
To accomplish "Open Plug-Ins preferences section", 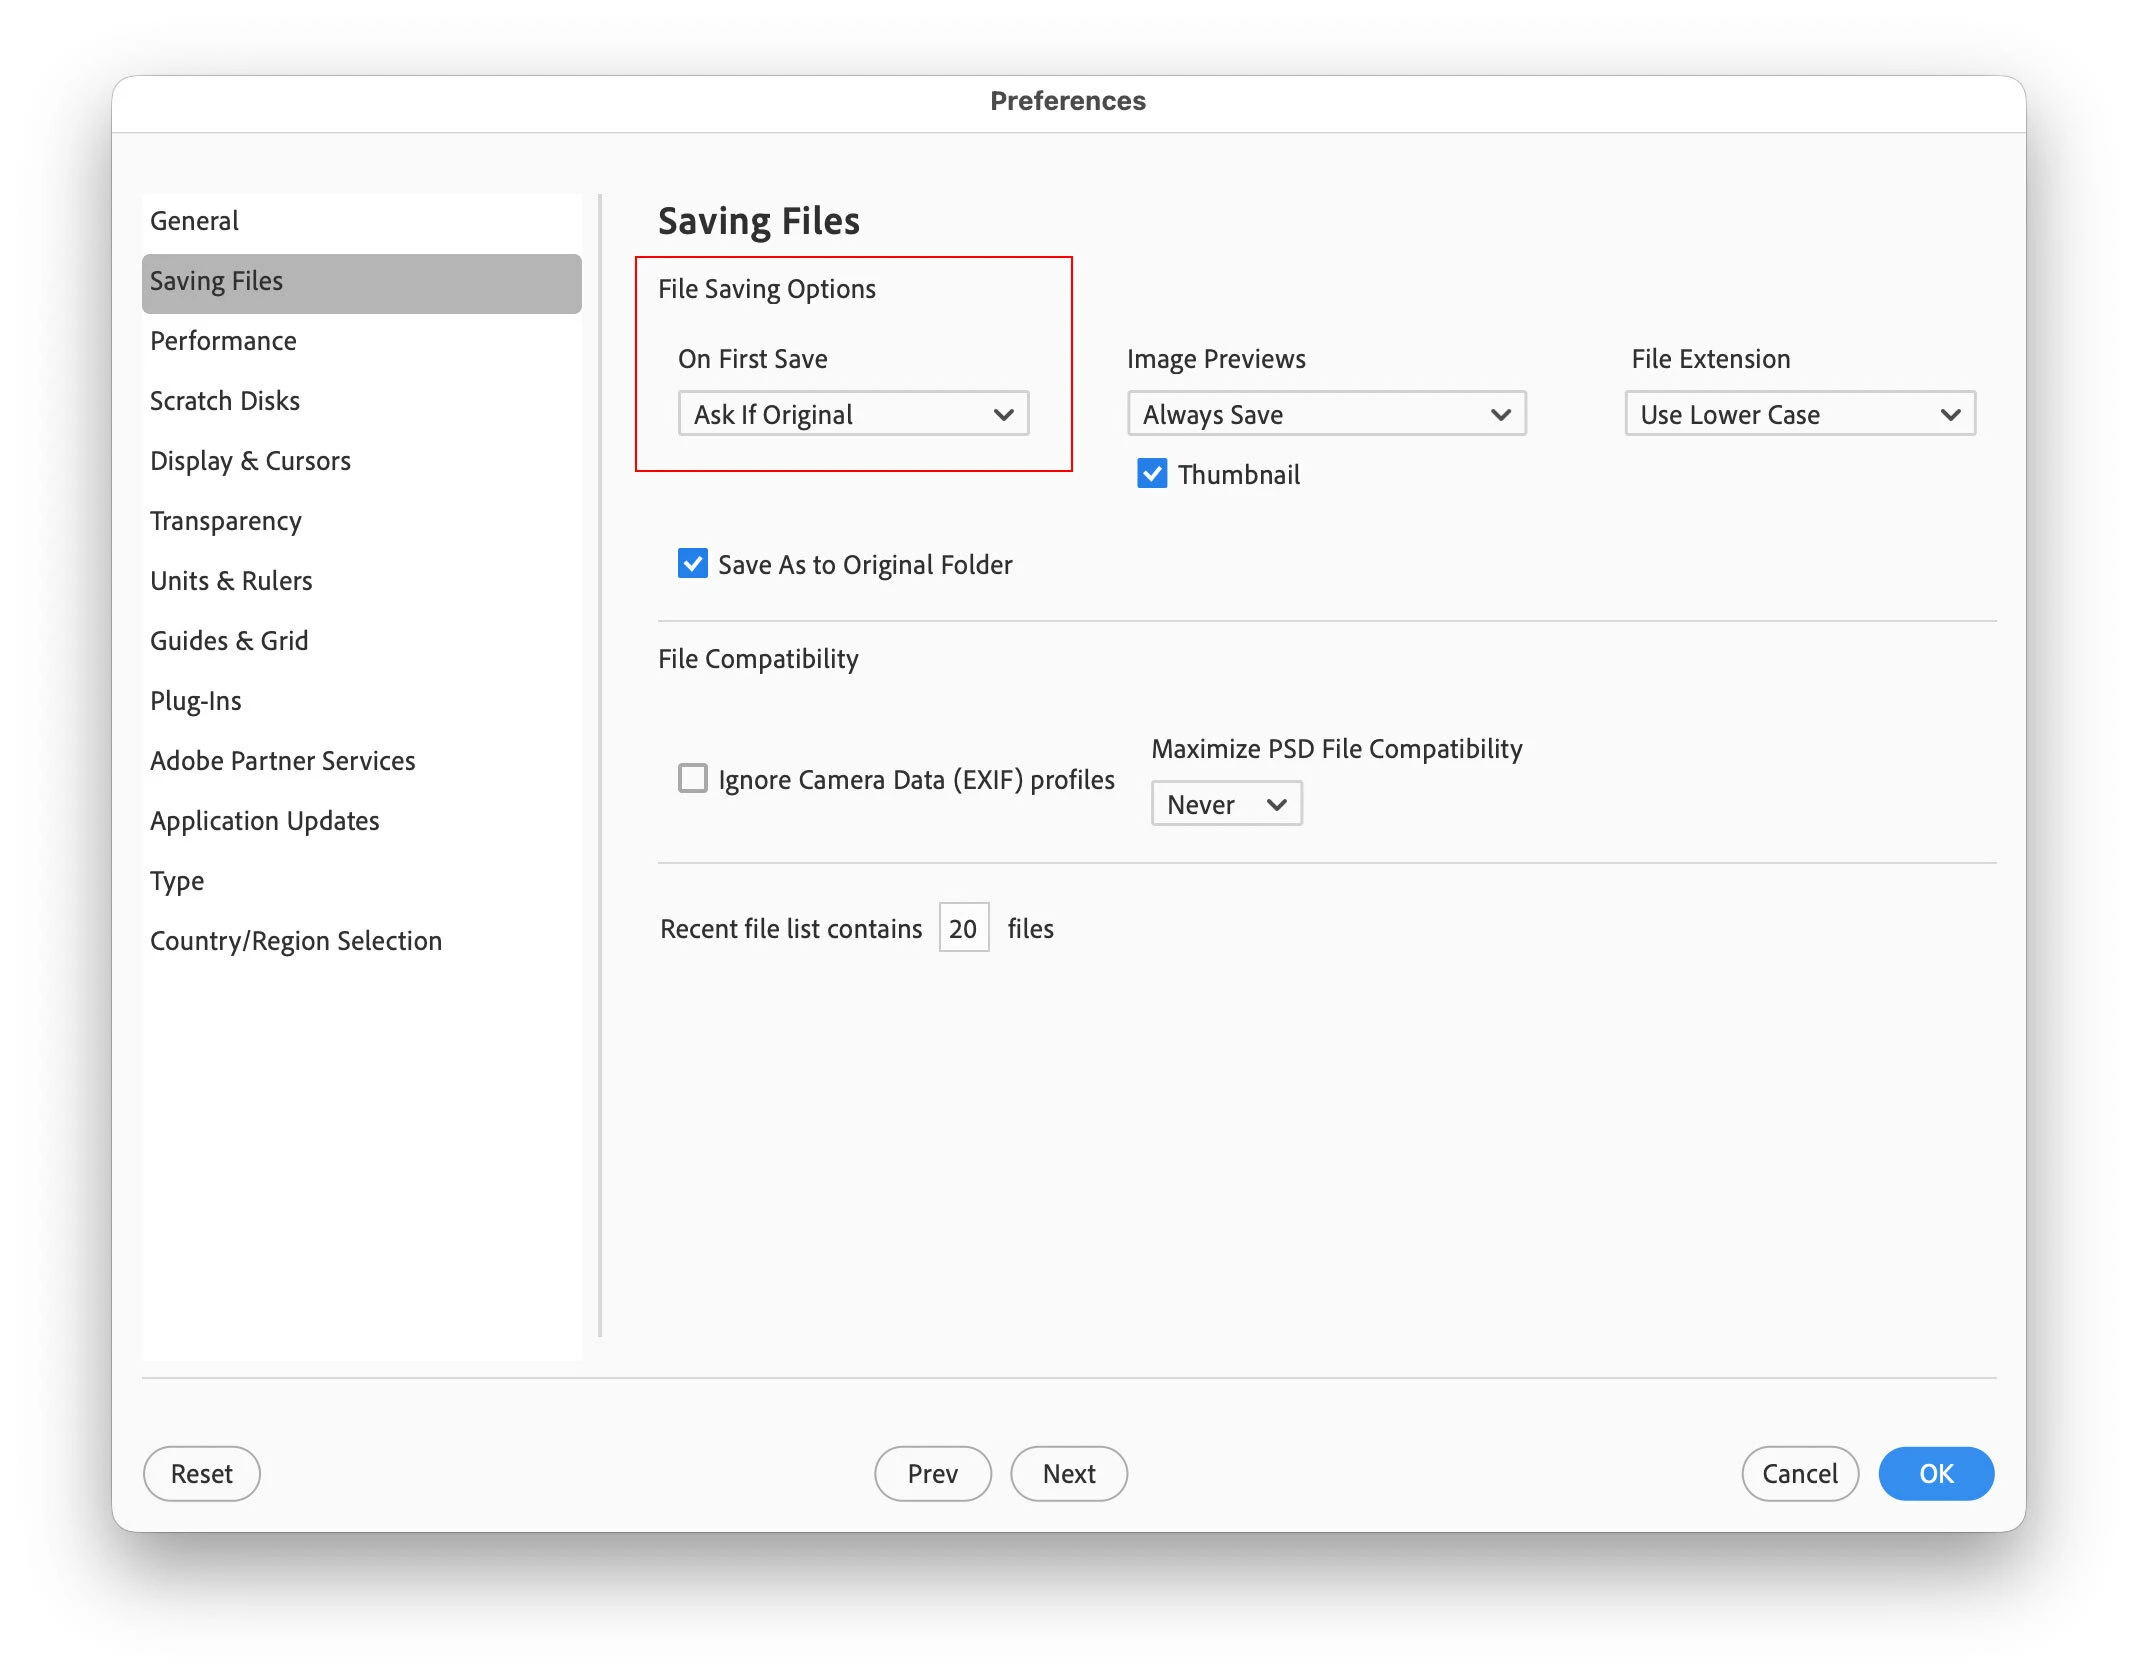I will click(x=195, y=701).
